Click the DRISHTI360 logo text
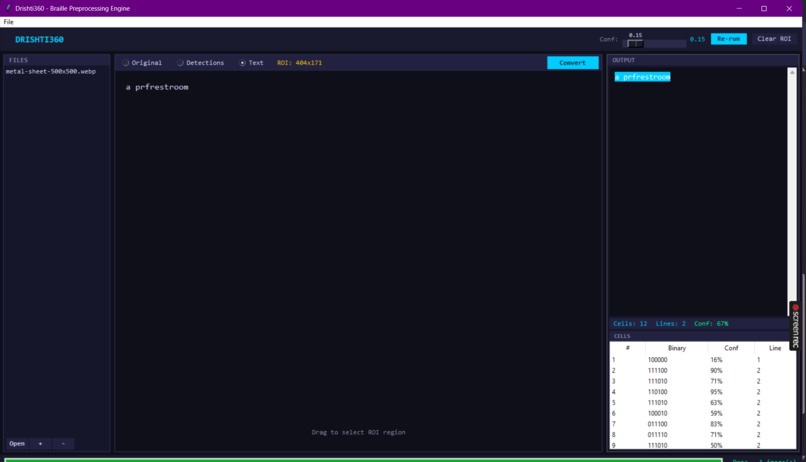The width and height of the screenshot is (806, 462). coord(39,40)
